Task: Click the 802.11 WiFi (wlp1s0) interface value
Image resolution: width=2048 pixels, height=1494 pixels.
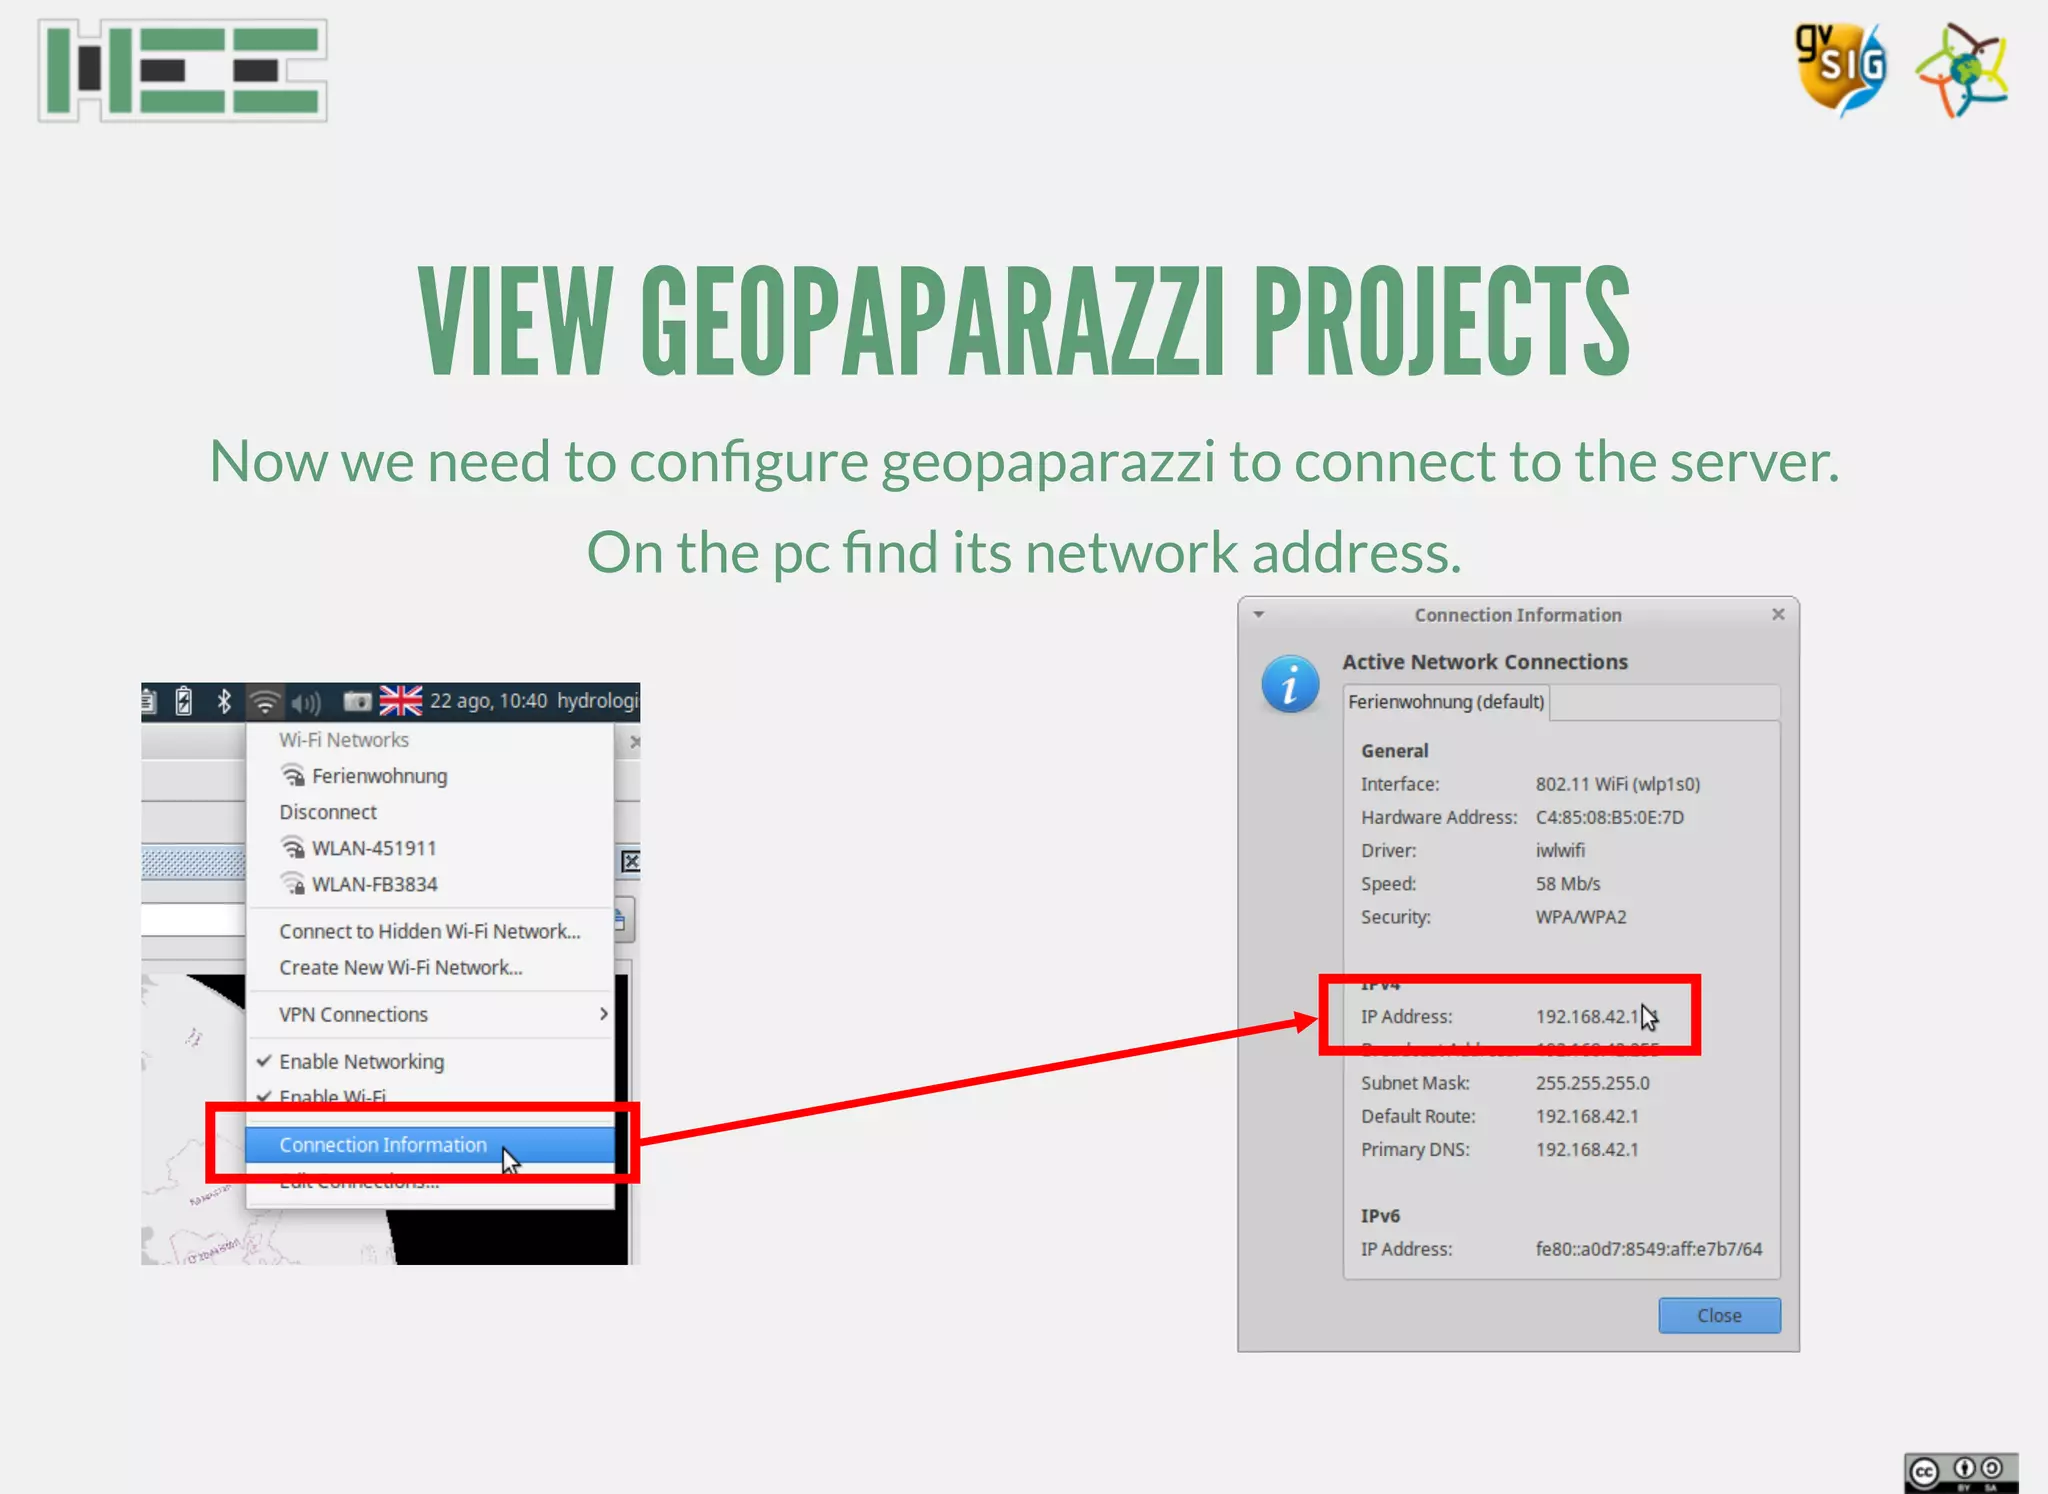Action: [x=1618, y=784]
